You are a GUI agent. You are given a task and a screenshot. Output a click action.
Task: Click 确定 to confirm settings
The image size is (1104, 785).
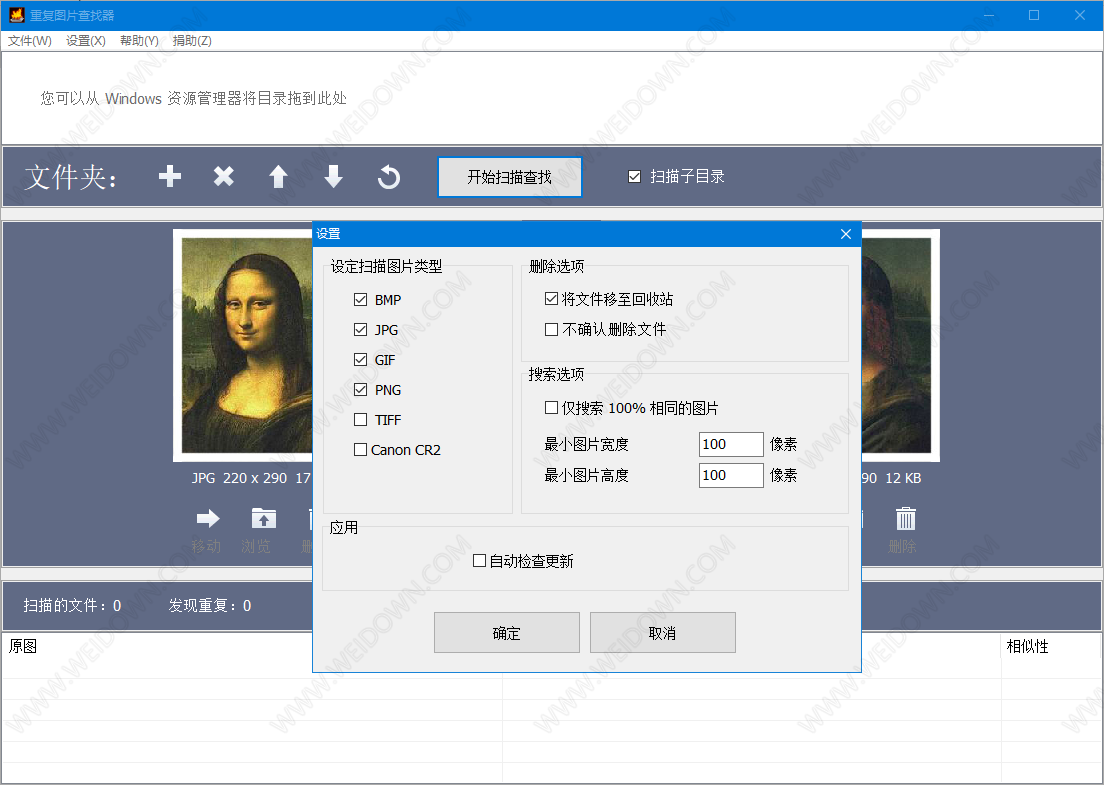click(x=507, y=633)
